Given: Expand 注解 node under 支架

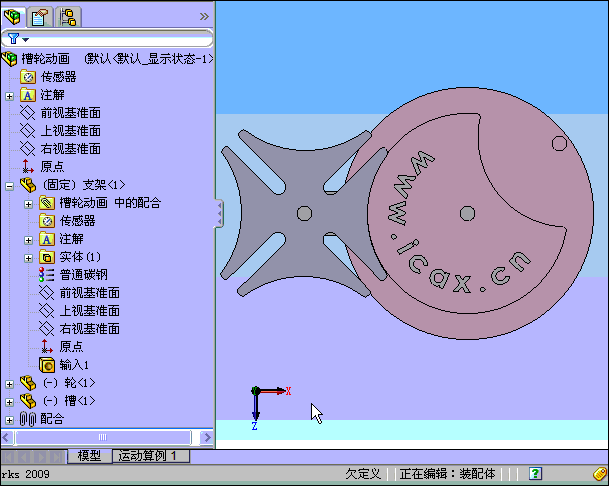Looking at the screenshot, I should (x=28, y=240).
